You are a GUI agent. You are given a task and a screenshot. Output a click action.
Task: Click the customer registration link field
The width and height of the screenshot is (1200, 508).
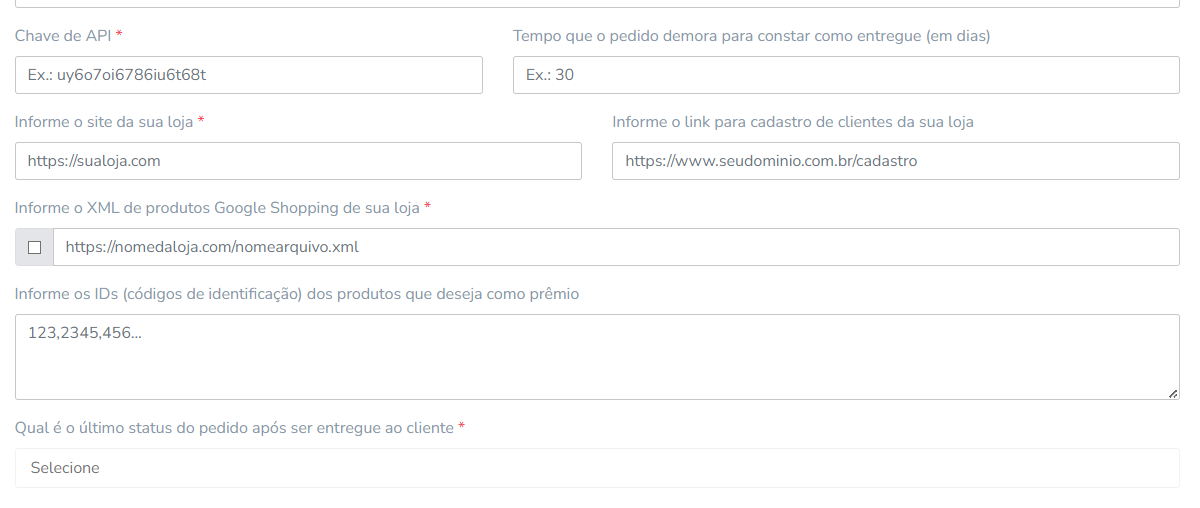896,161
